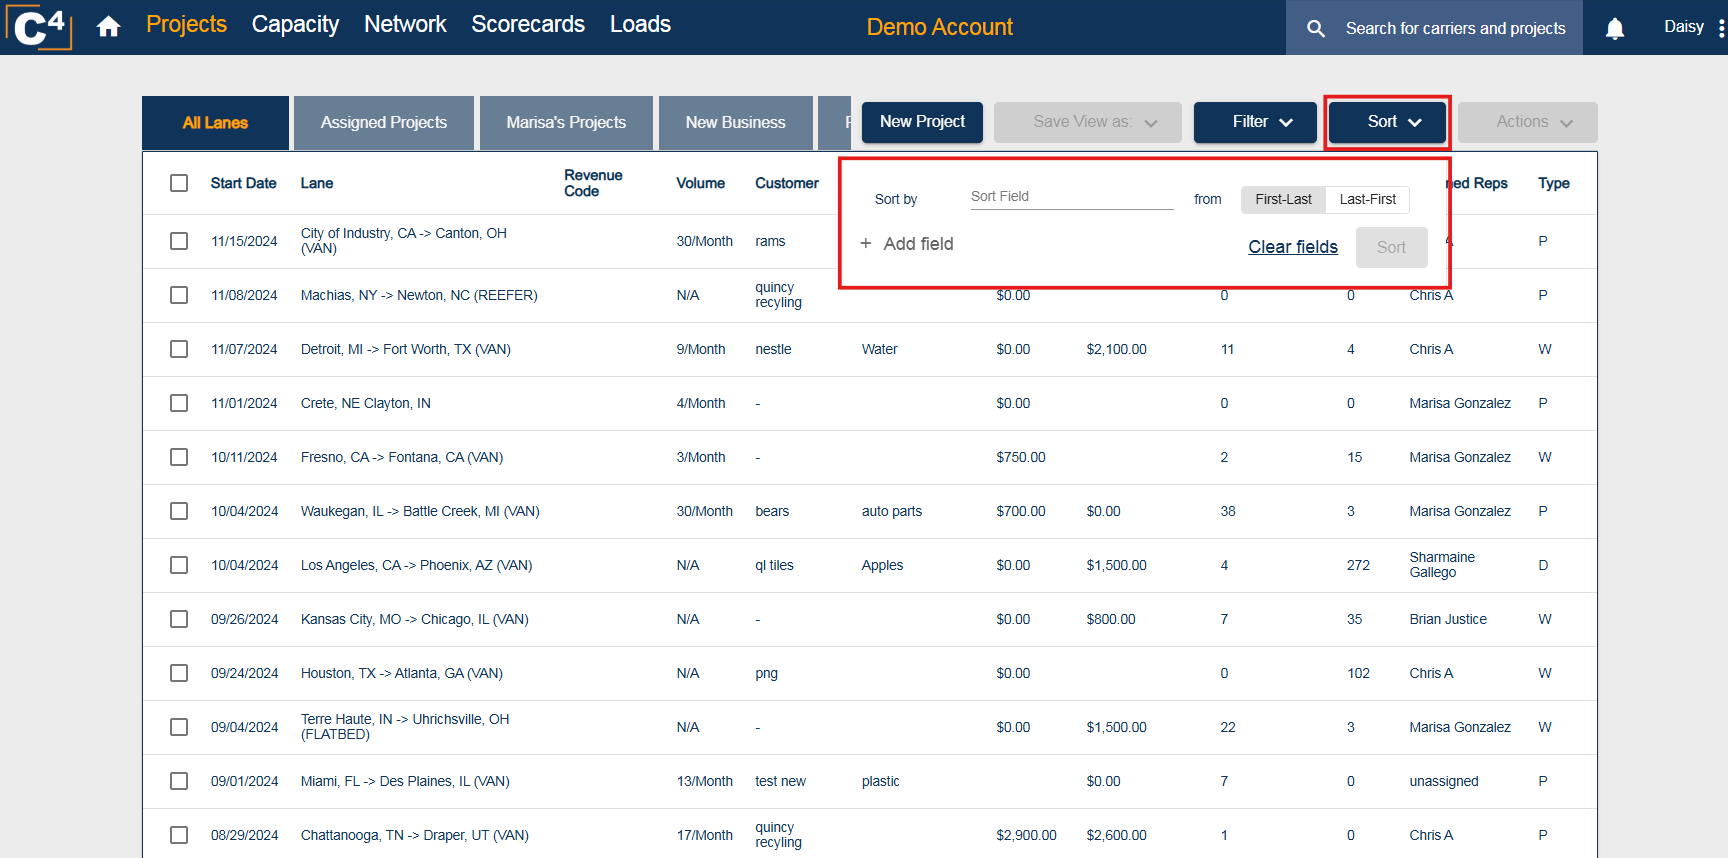Click the New Project button
The height and width of the screenshot is (858, 1728).
coord(922,122)
